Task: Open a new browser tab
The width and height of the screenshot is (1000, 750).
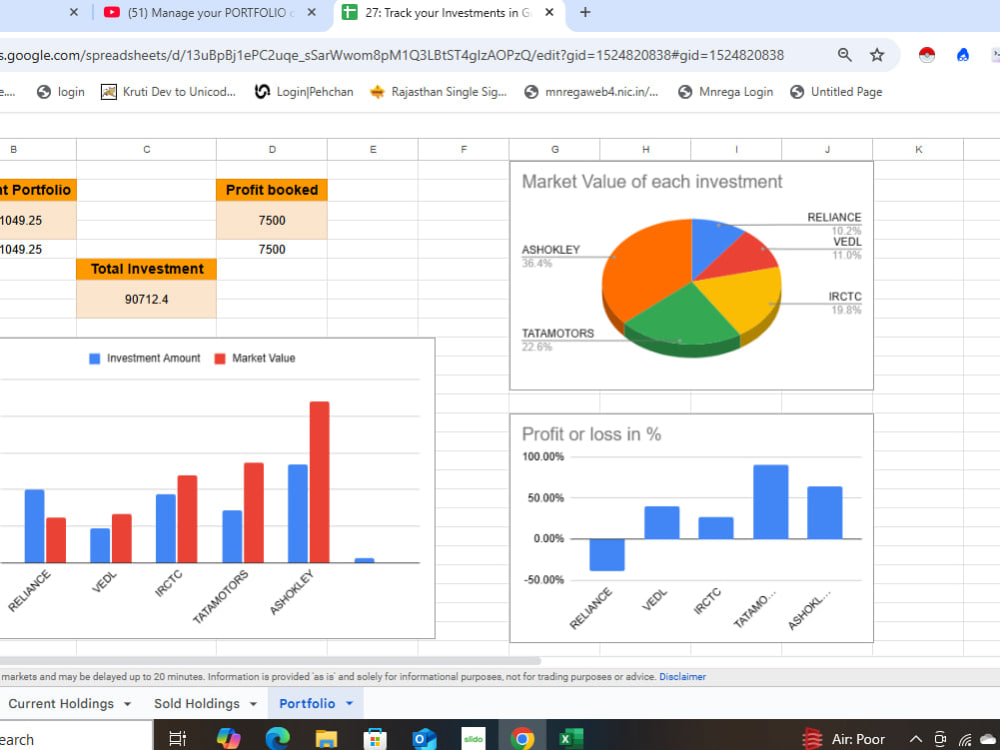Action: point(585,12)
